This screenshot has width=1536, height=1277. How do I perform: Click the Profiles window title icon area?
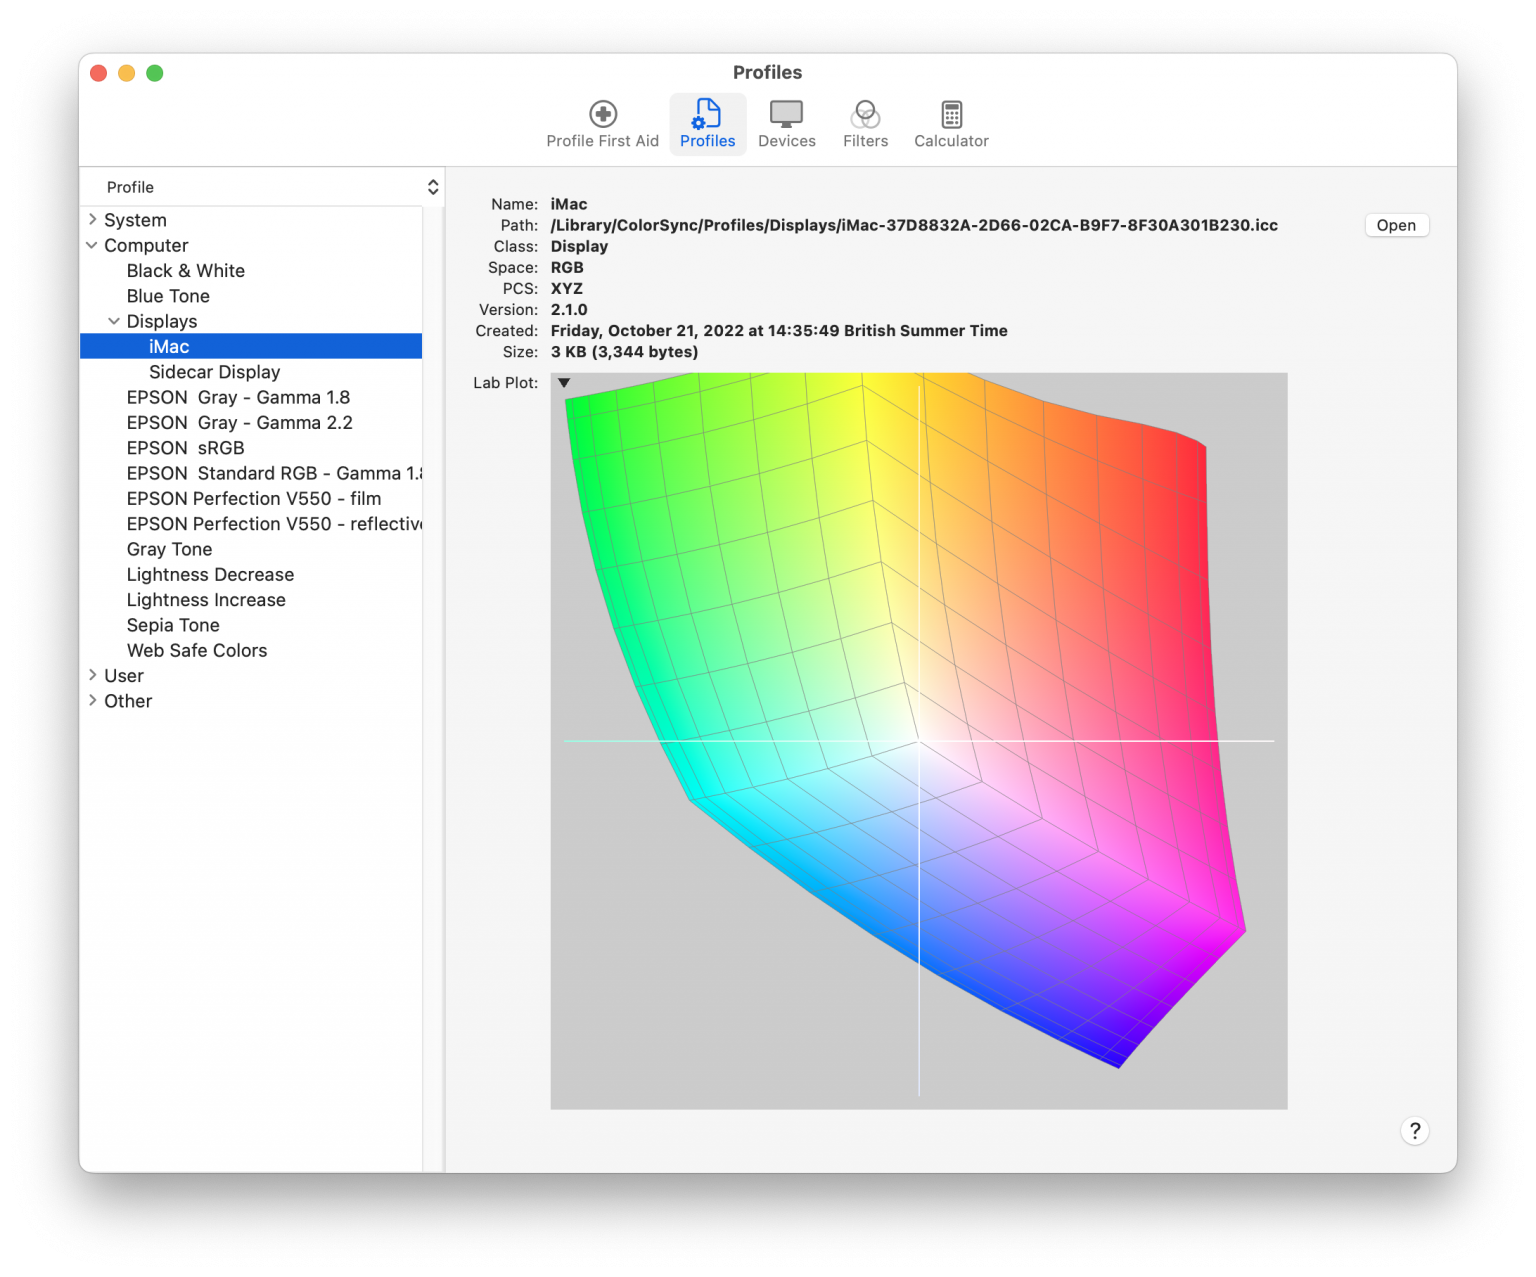(x=768, y=72)
